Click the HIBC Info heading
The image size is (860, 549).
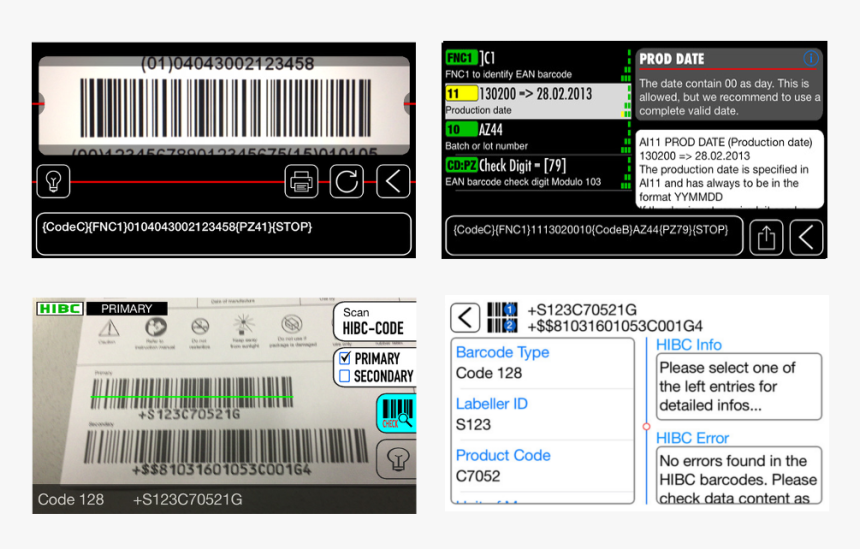pos(689,344)
